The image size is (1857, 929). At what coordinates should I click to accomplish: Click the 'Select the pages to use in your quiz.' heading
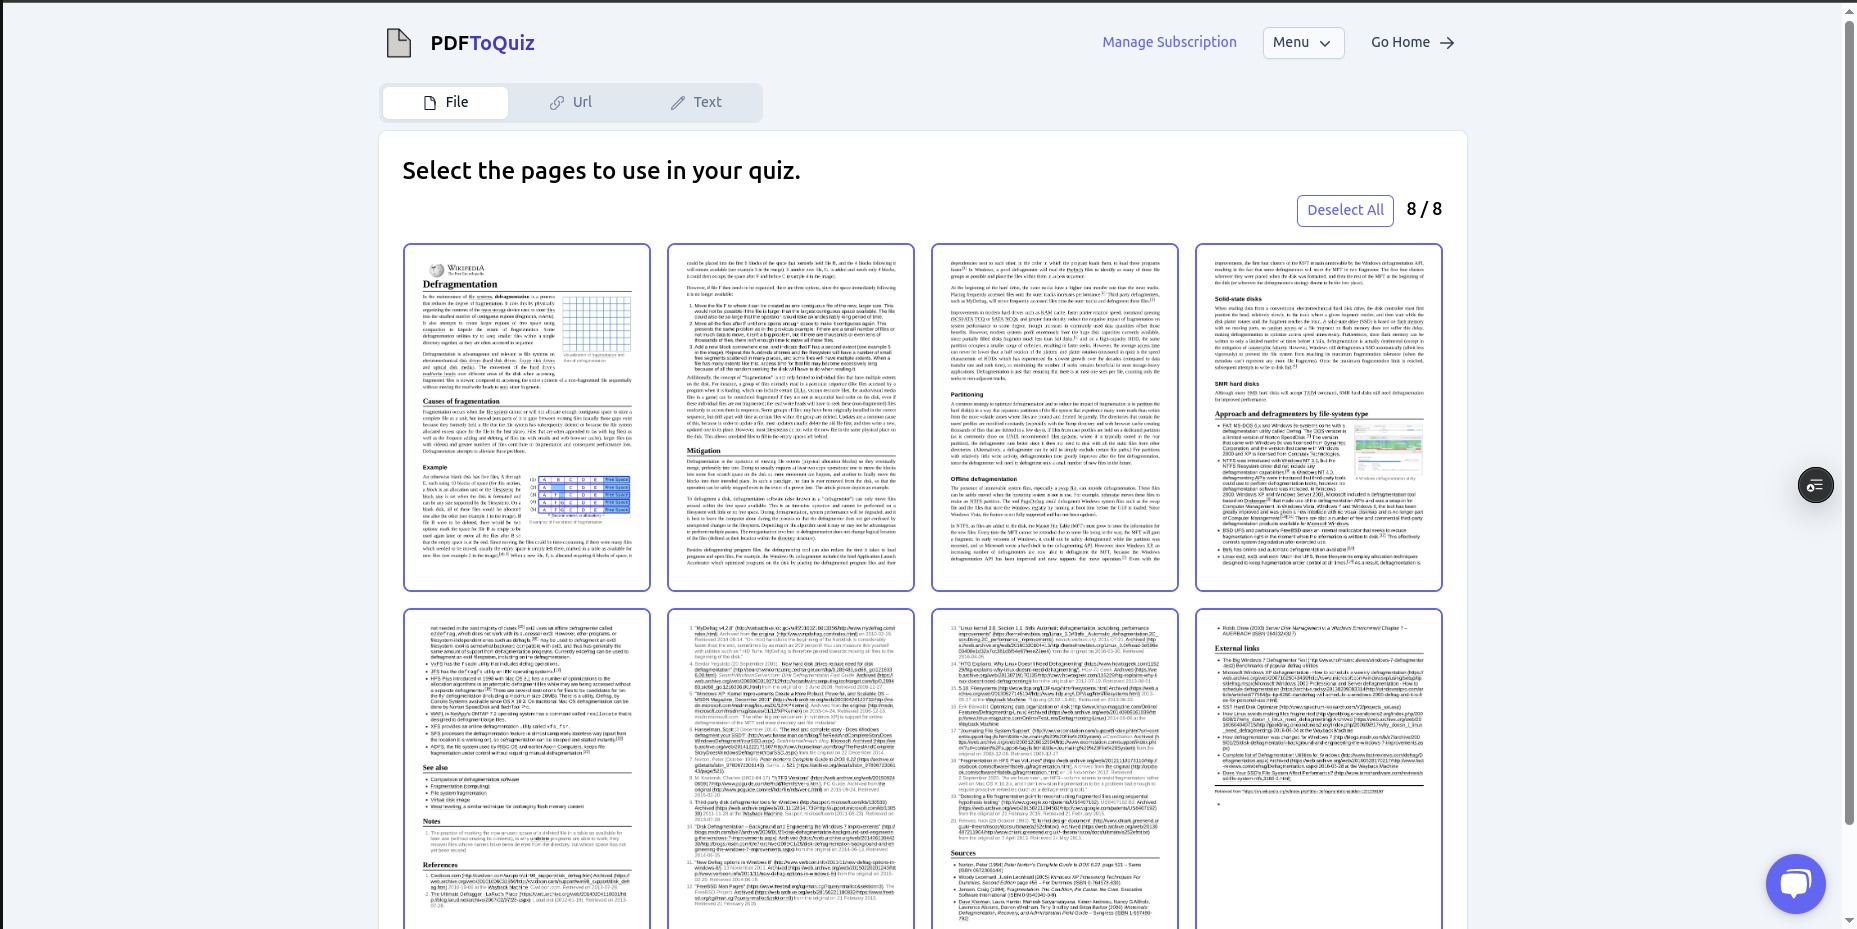[601, 171]
